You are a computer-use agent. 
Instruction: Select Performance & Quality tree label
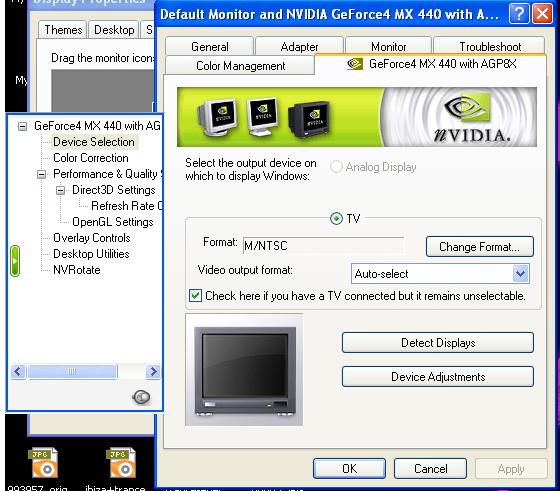[107, 174]
